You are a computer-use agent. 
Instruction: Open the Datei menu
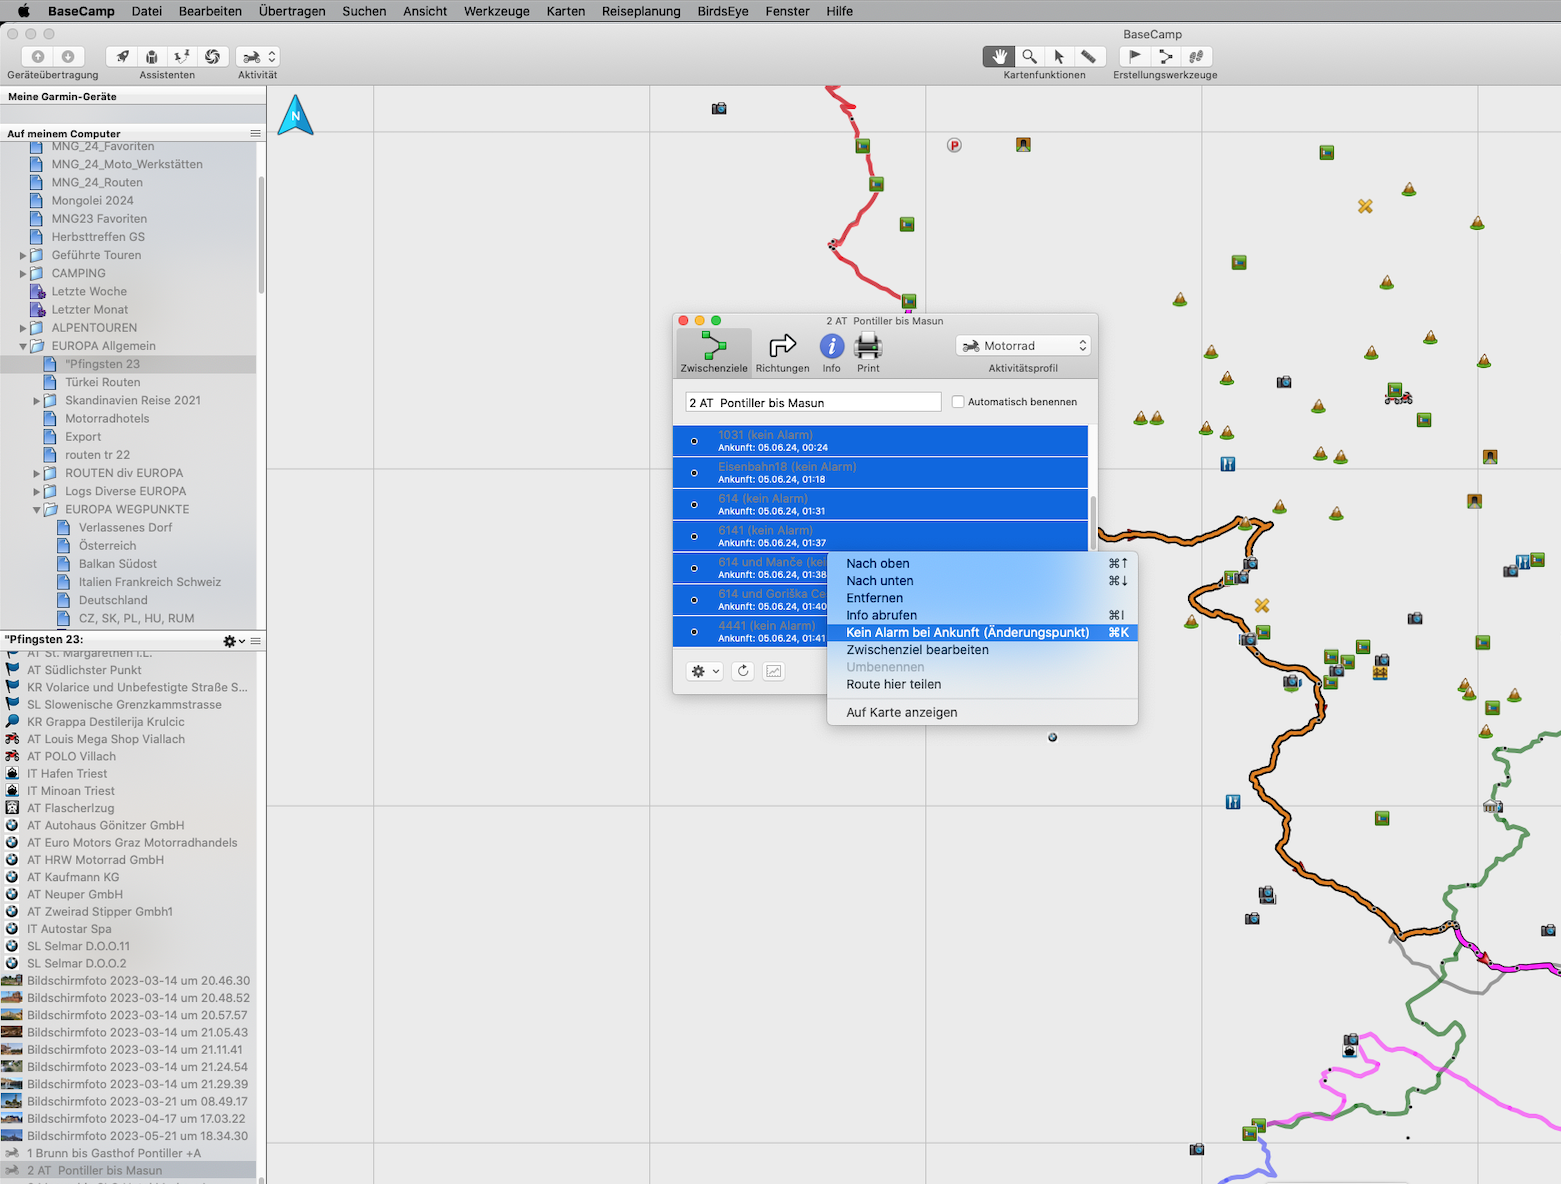click(x=146, y=11)
